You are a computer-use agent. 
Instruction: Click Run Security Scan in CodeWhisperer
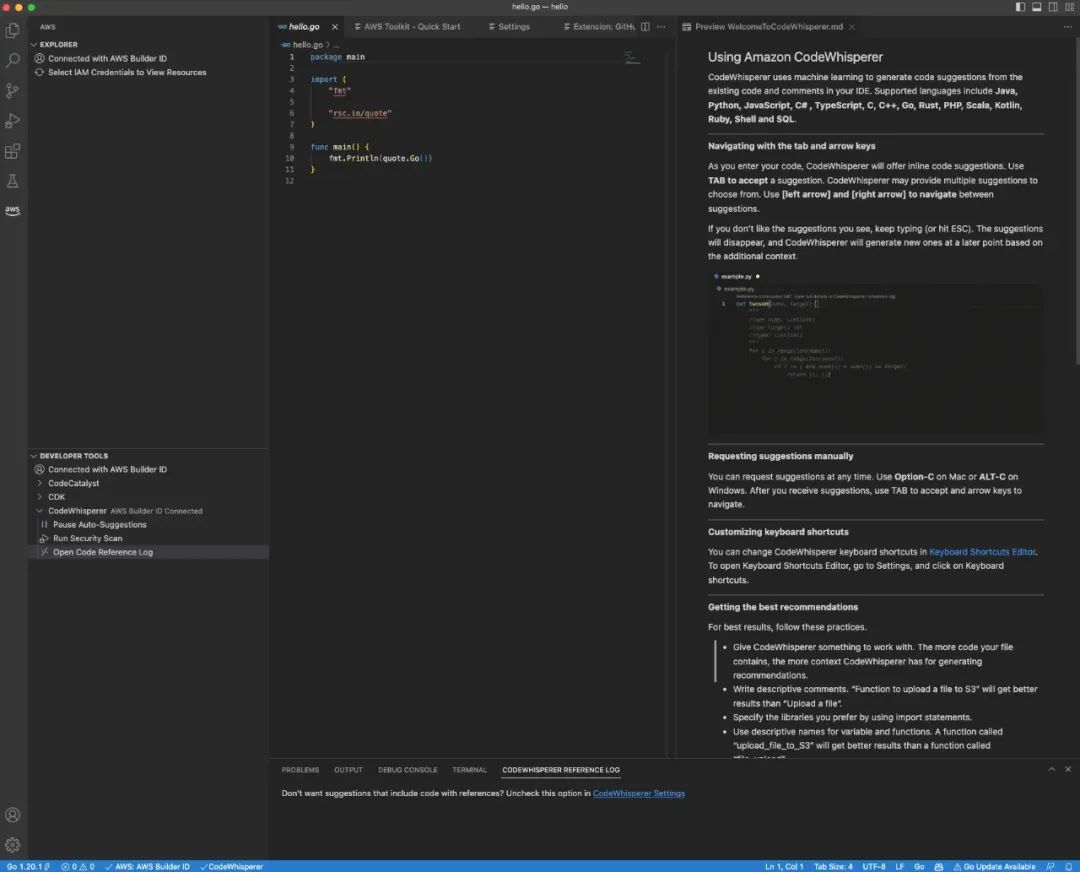88,539
